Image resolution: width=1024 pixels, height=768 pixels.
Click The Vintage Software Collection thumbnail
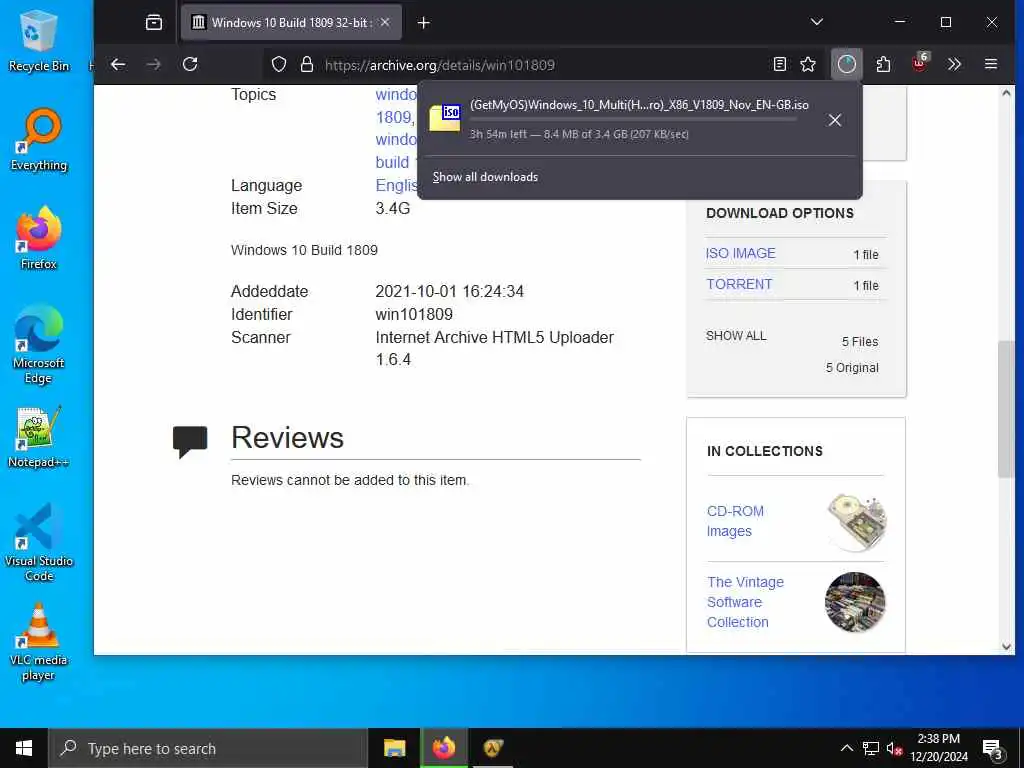(x=855, y=602)
